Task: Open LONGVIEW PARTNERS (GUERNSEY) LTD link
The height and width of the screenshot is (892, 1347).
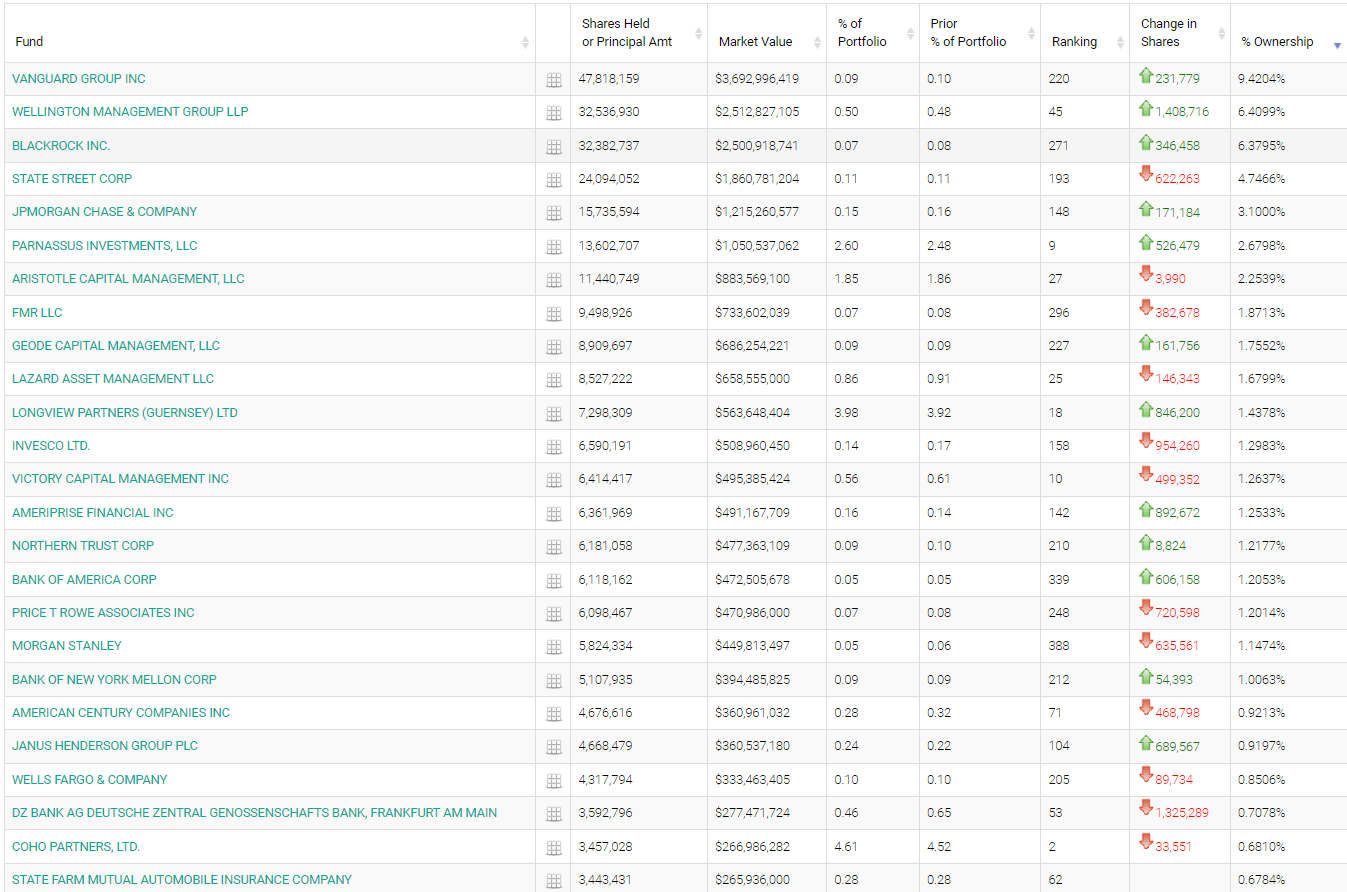Action: (x=125, y=413)
